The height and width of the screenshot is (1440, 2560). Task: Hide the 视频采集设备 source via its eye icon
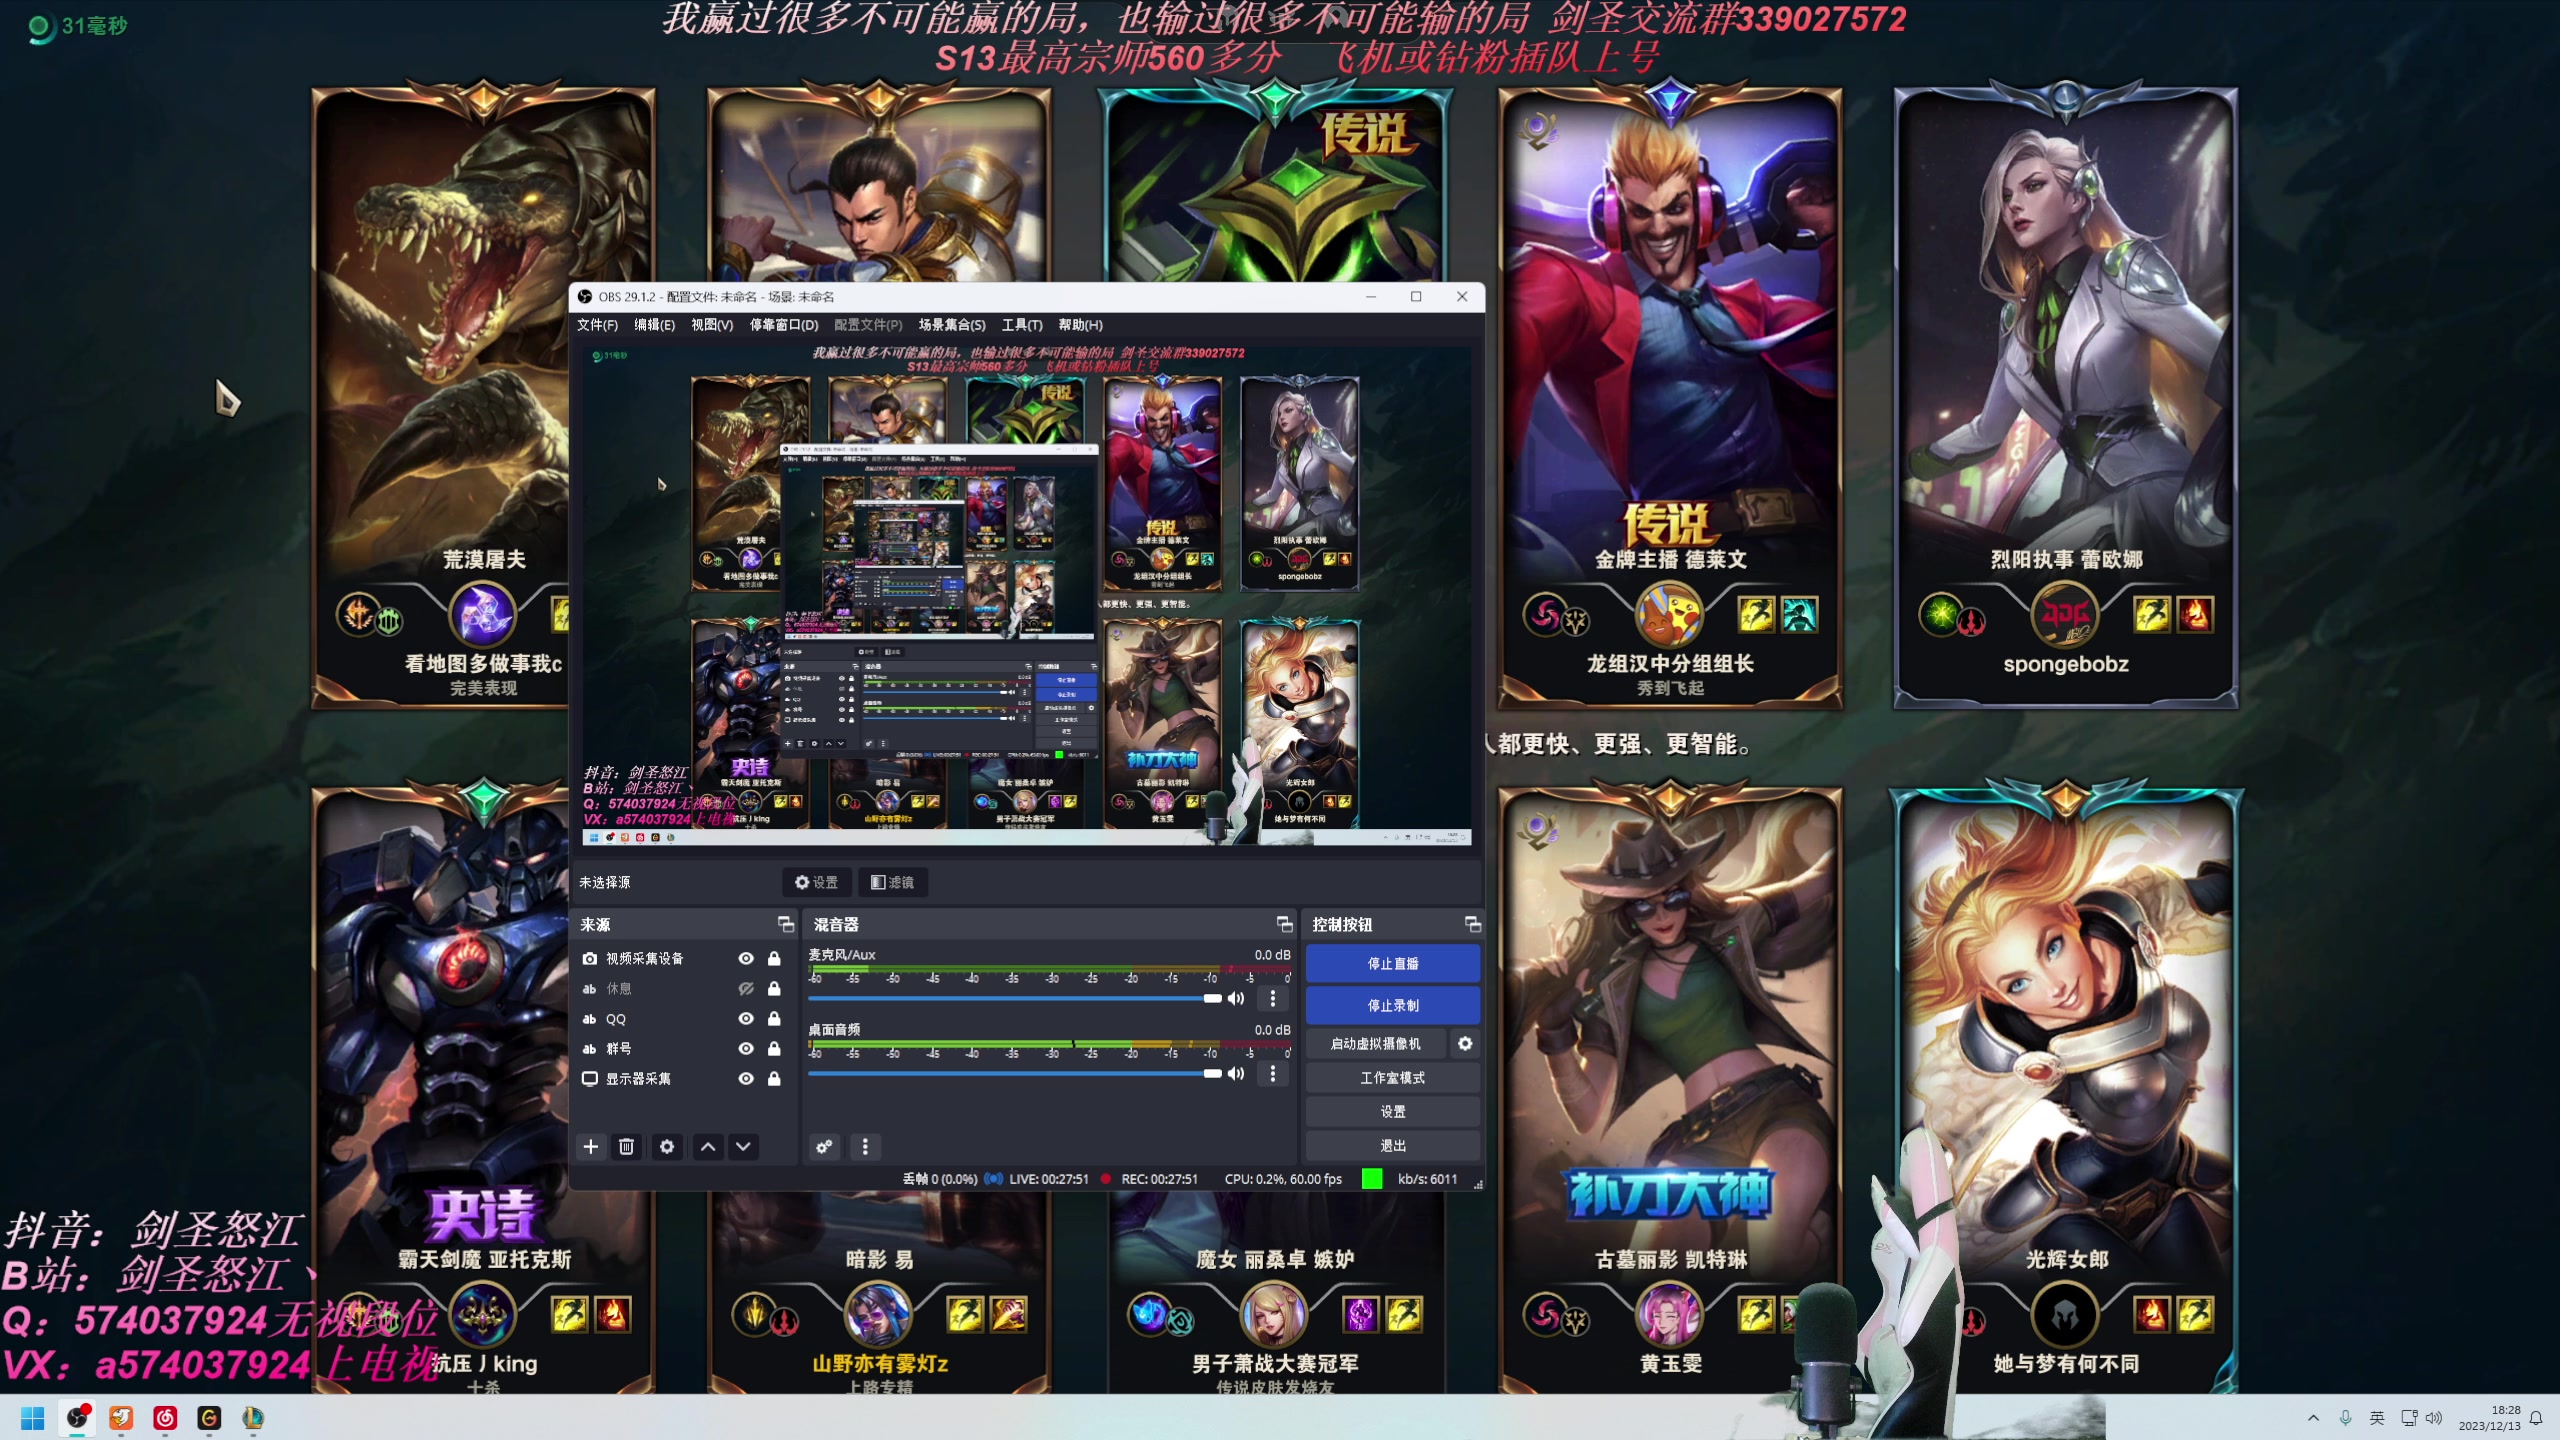[746, 958]
